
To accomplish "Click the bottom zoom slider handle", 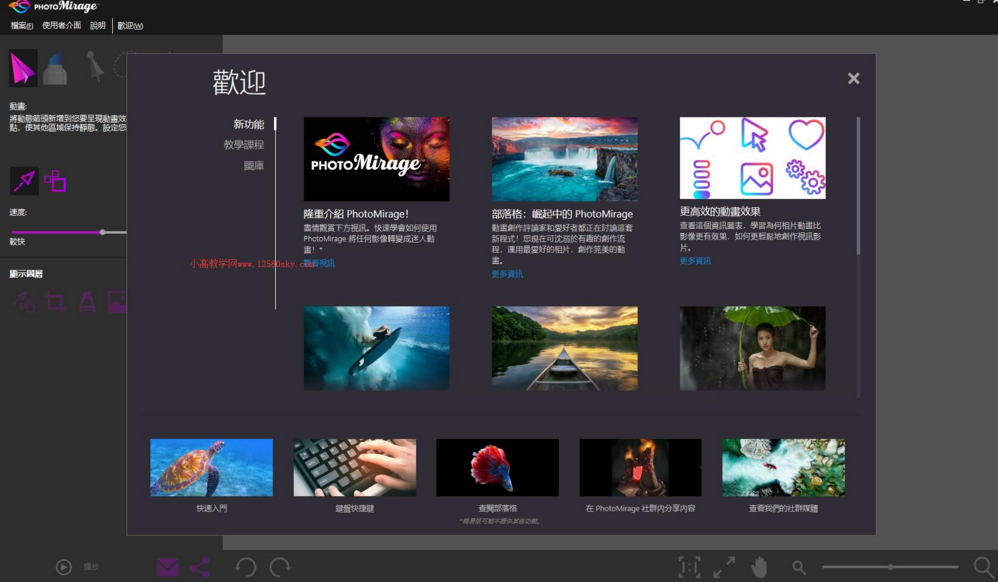I will 890,566.
